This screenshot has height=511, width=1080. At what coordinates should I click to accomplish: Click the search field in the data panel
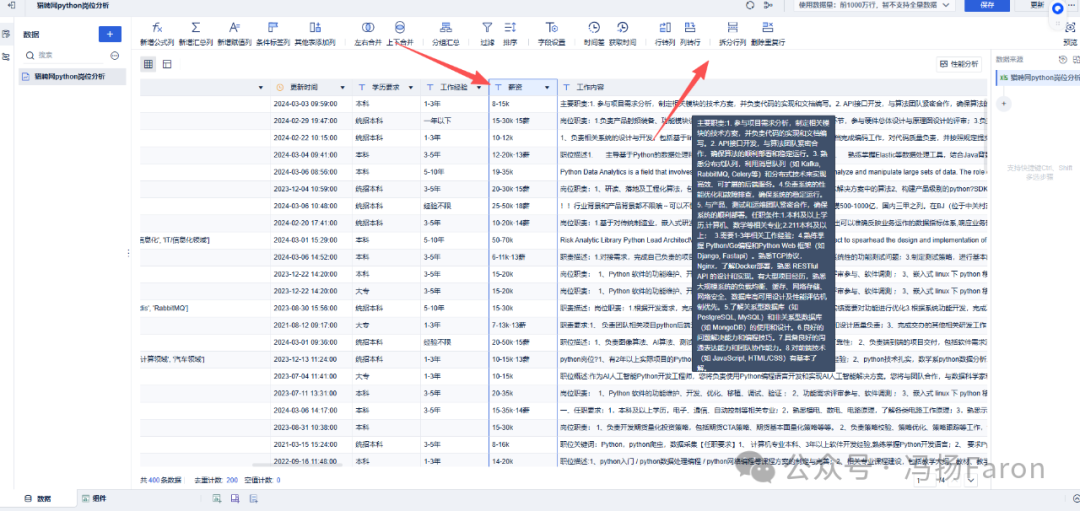coord(65,55)
